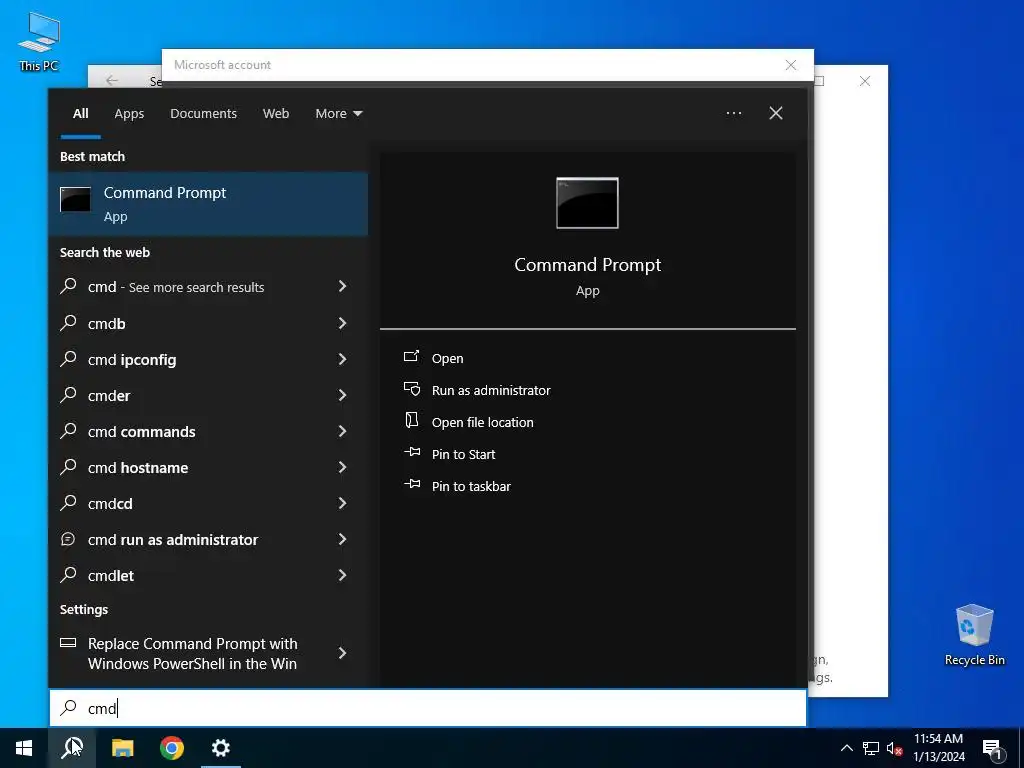Click the folder icon for Open file location
The width and height of the screenshot is (1024, 768).
click(x=411, y=420)
